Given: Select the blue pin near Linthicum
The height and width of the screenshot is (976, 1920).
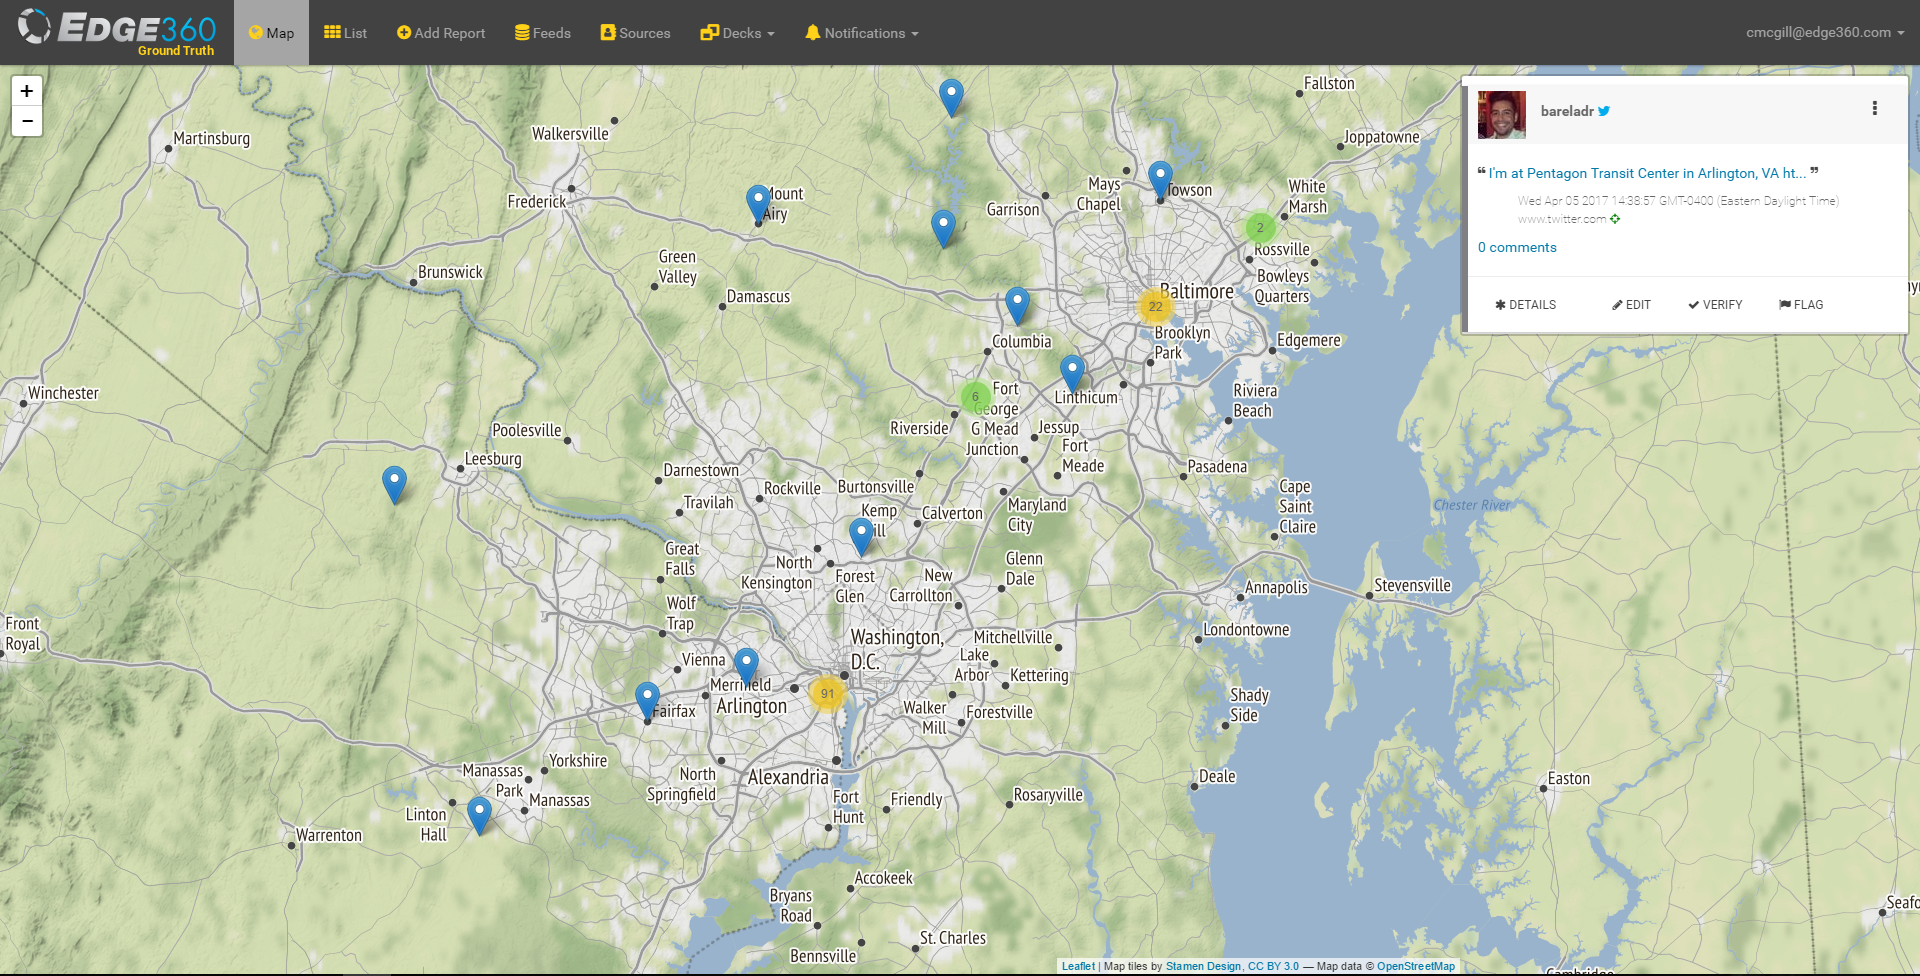Looking at the screenshot, I should click(1072, 371).
